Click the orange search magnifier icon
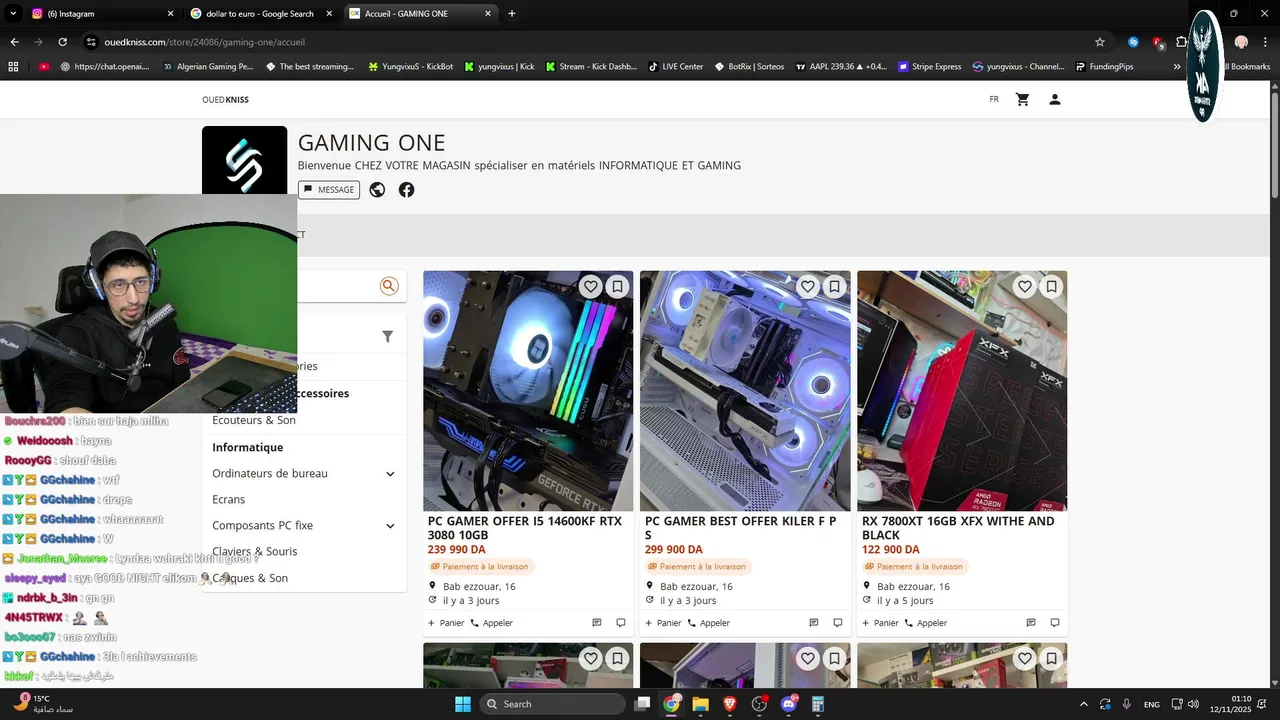 [389, 287]
